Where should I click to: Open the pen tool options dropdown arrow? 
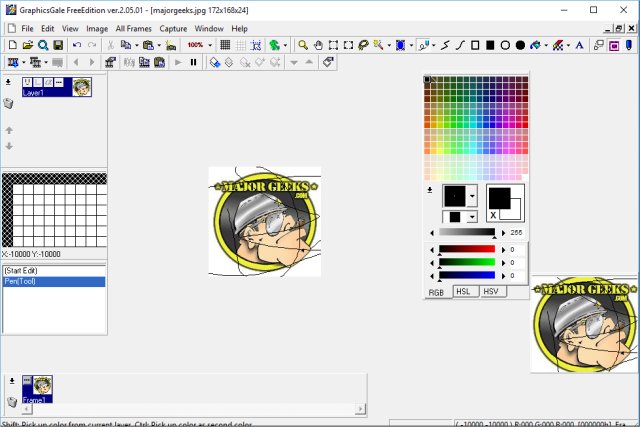click(x=432, y=45)
